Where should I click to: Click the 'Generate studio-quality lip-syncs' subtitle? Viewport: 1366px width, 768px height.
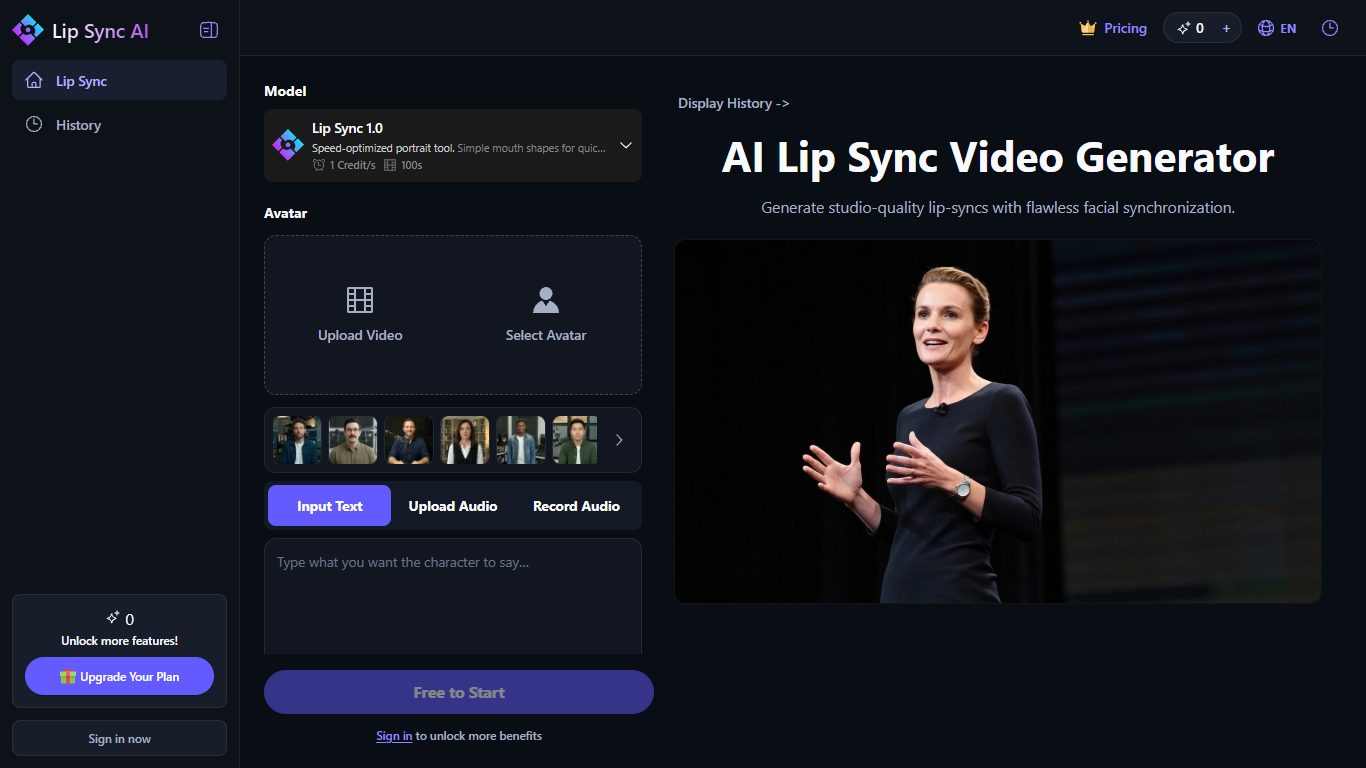998,208
